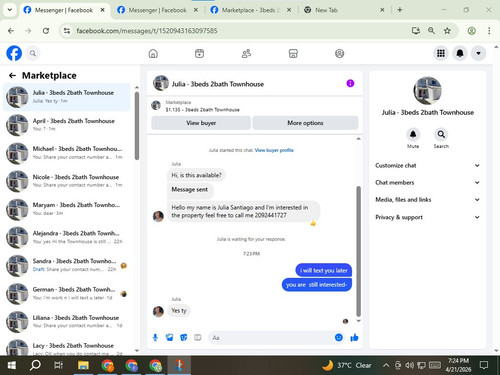Open Michael's 3beds 2bath Townhouse chat
The width and height of the screenshot is (500, 375).
(x=67, y=153)
